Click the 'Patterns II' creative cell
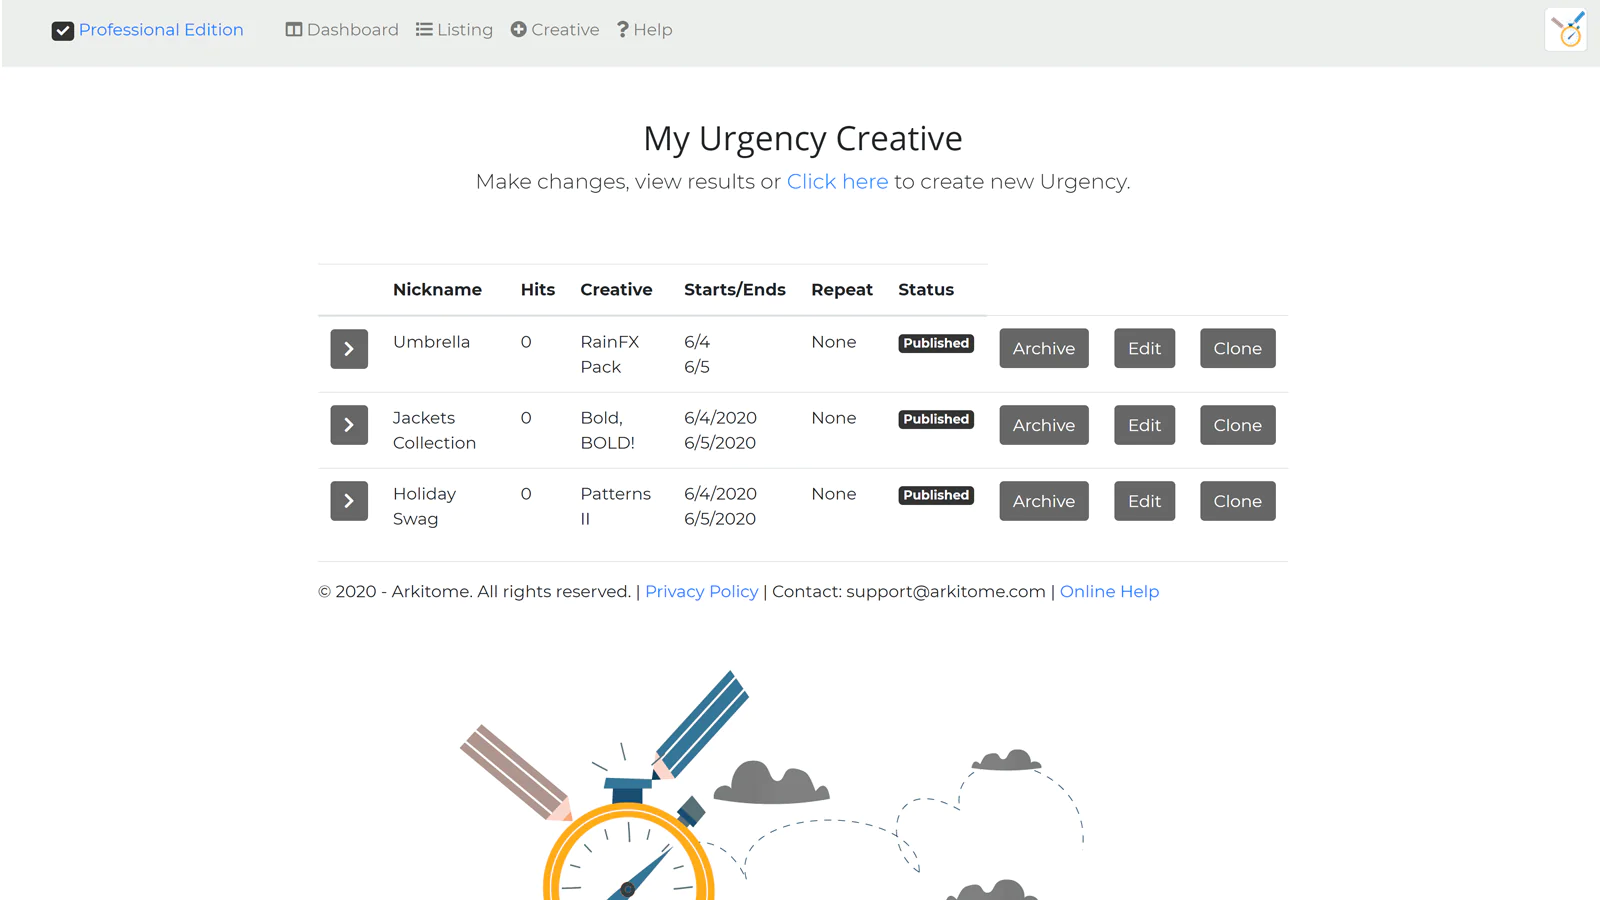 [x=616, y=506]
